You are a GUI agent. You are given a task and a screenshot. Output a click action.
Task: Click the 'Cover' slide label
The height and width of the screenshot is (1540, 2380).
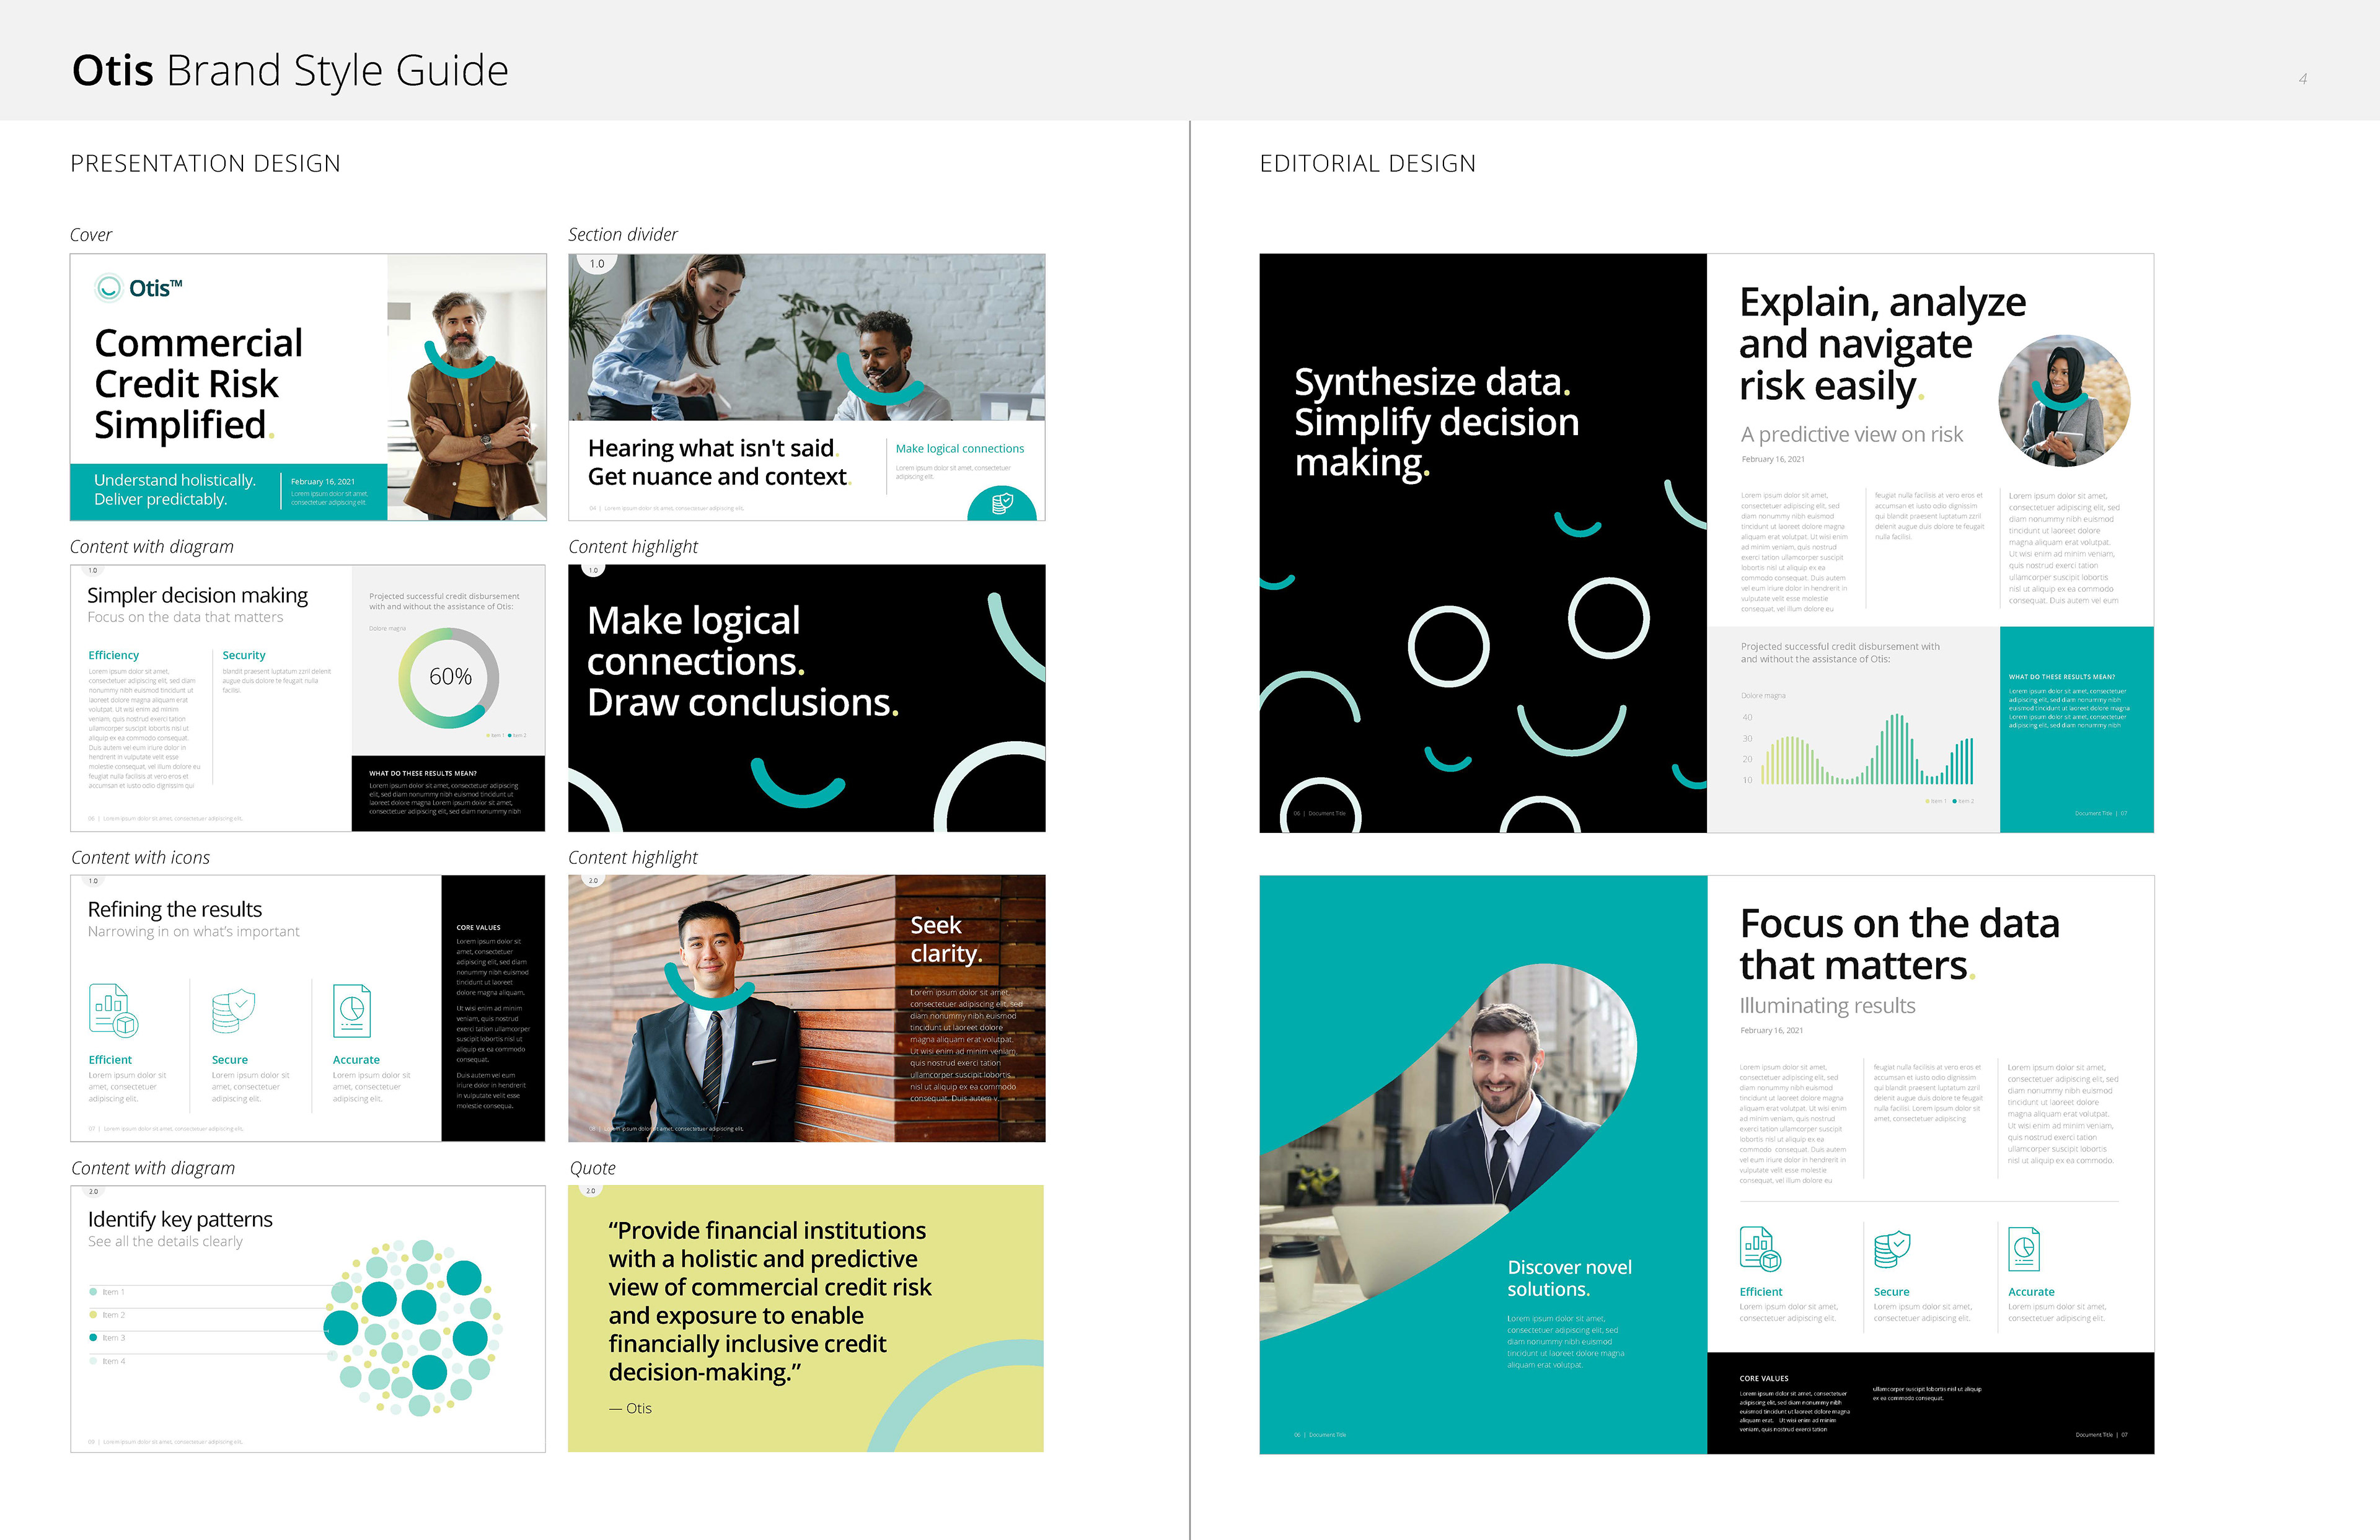coord(91,235)
